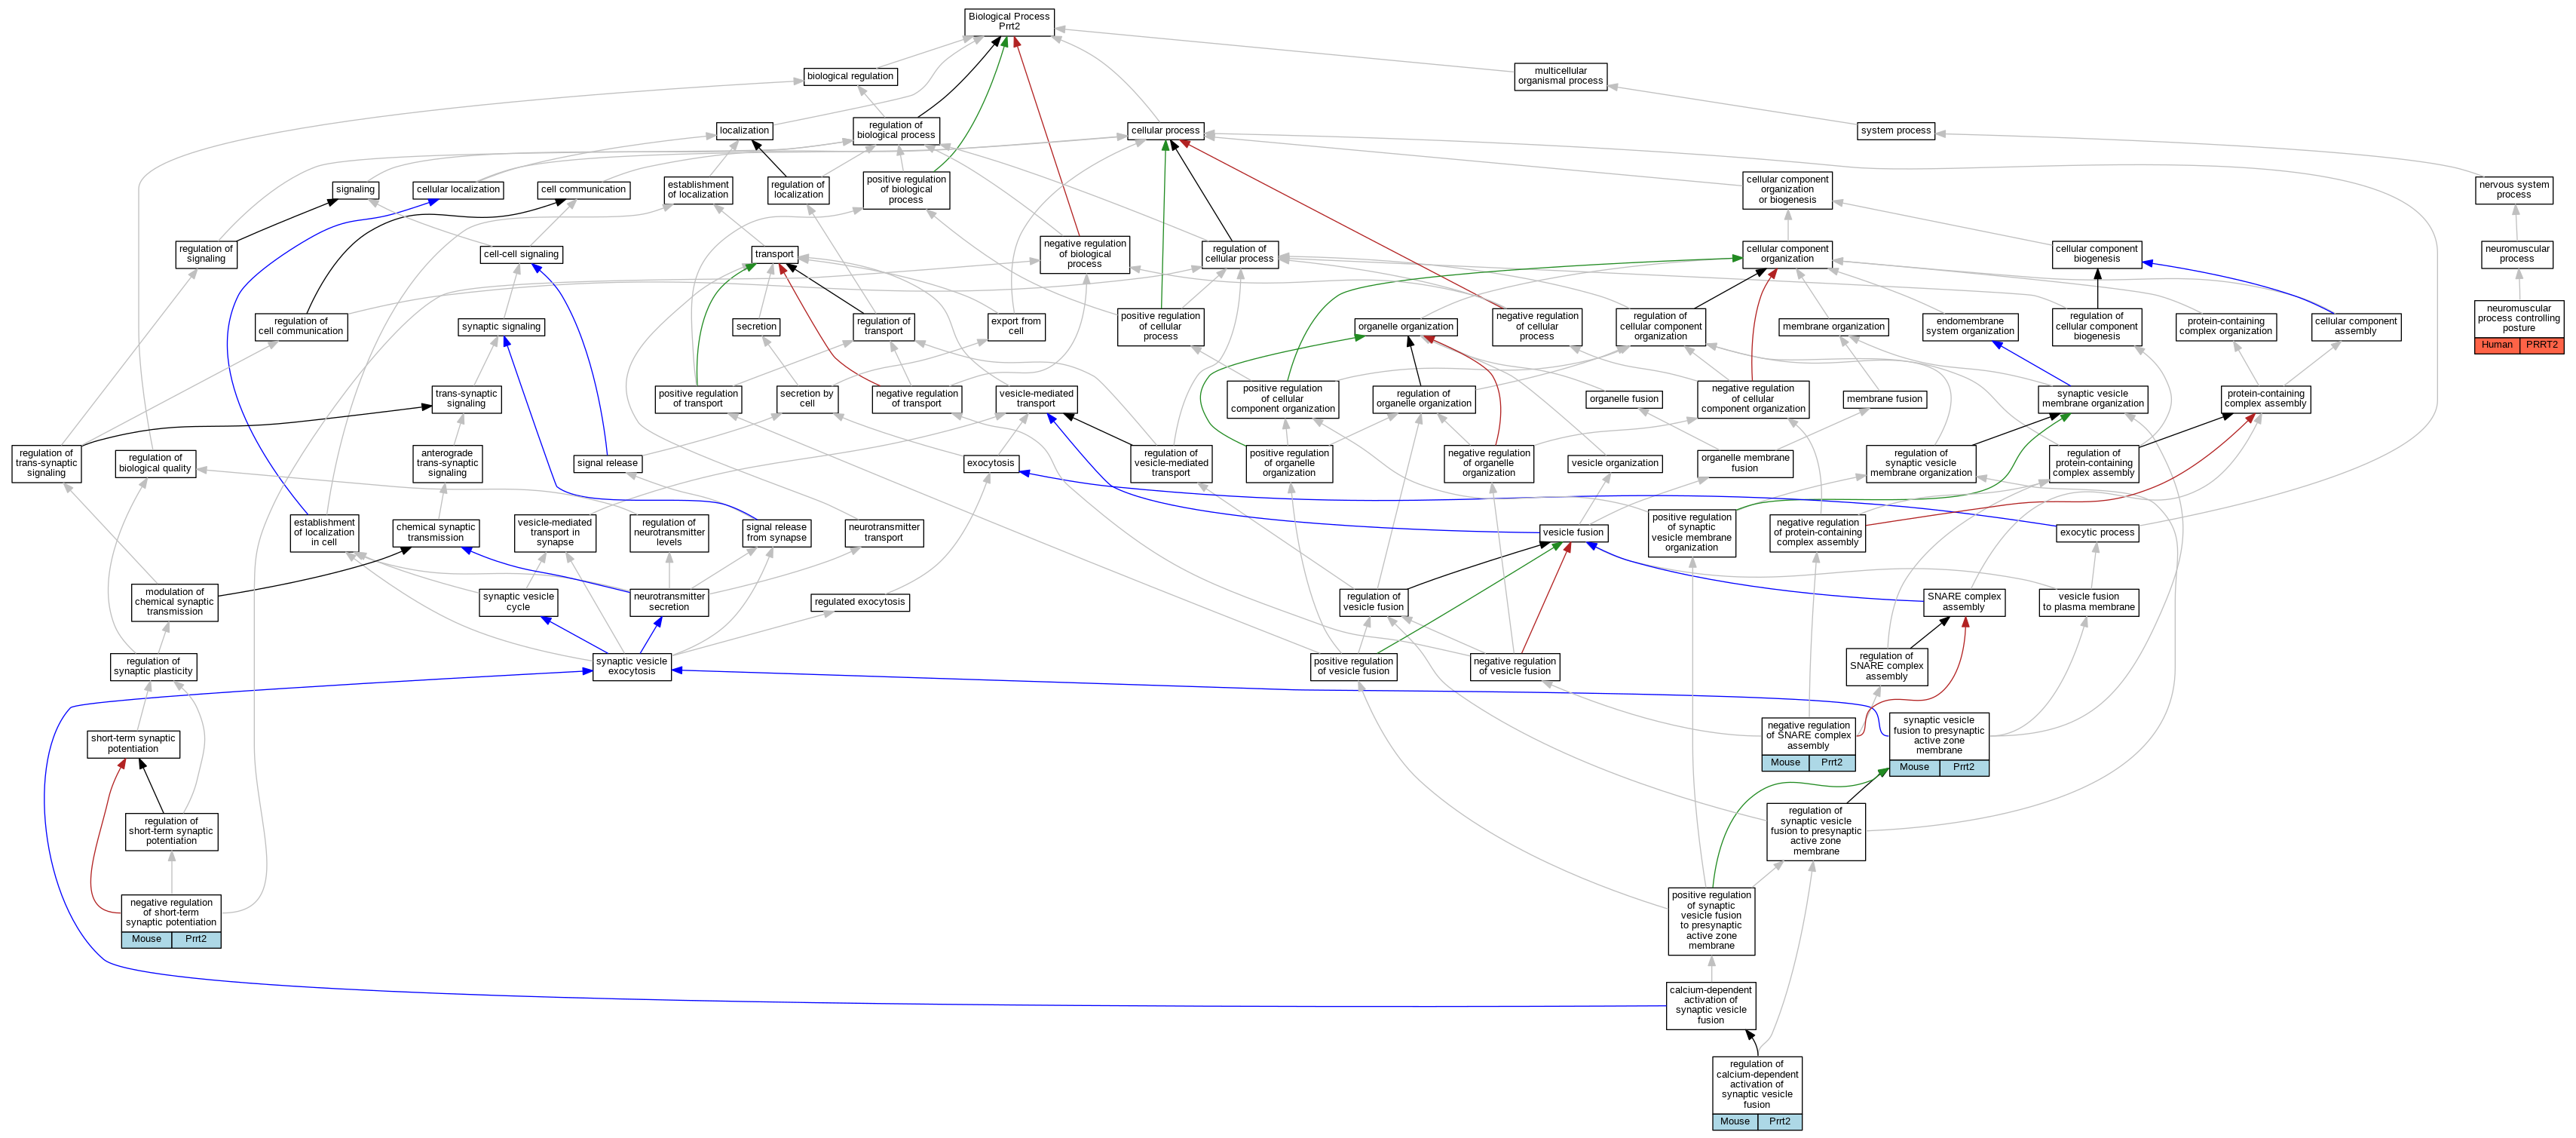This screenshot has height=1138, width=2576.
Task: Select 'regulation of SNARE complex assembly' node
Action: pos(1887,667)
